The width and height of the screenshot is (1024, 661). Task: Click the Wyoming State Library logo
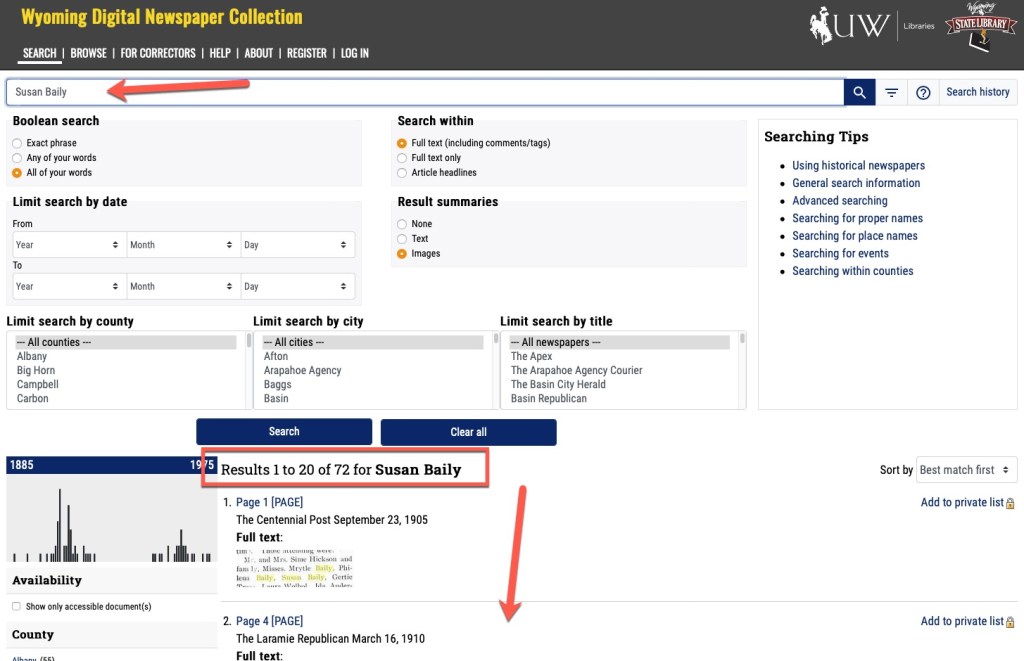click(x=980, y=28)
